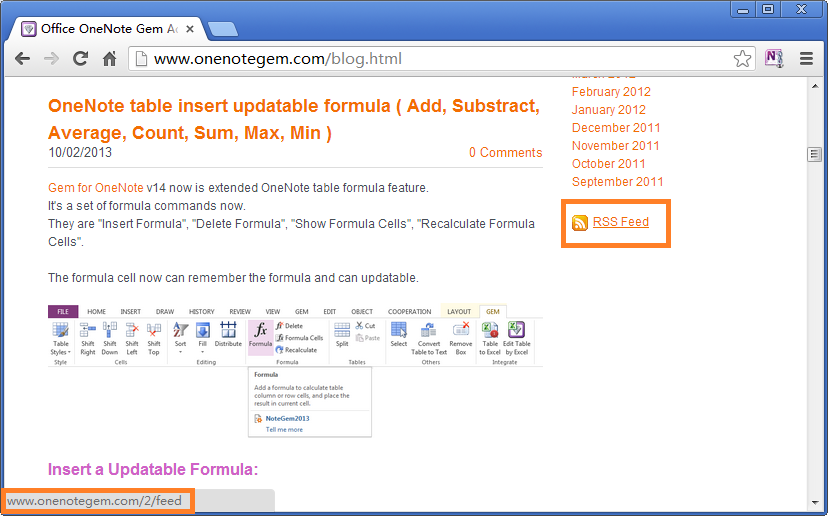Click the browser Forward arrow
This screenshot has height=516, width=828.
point(51,59)
